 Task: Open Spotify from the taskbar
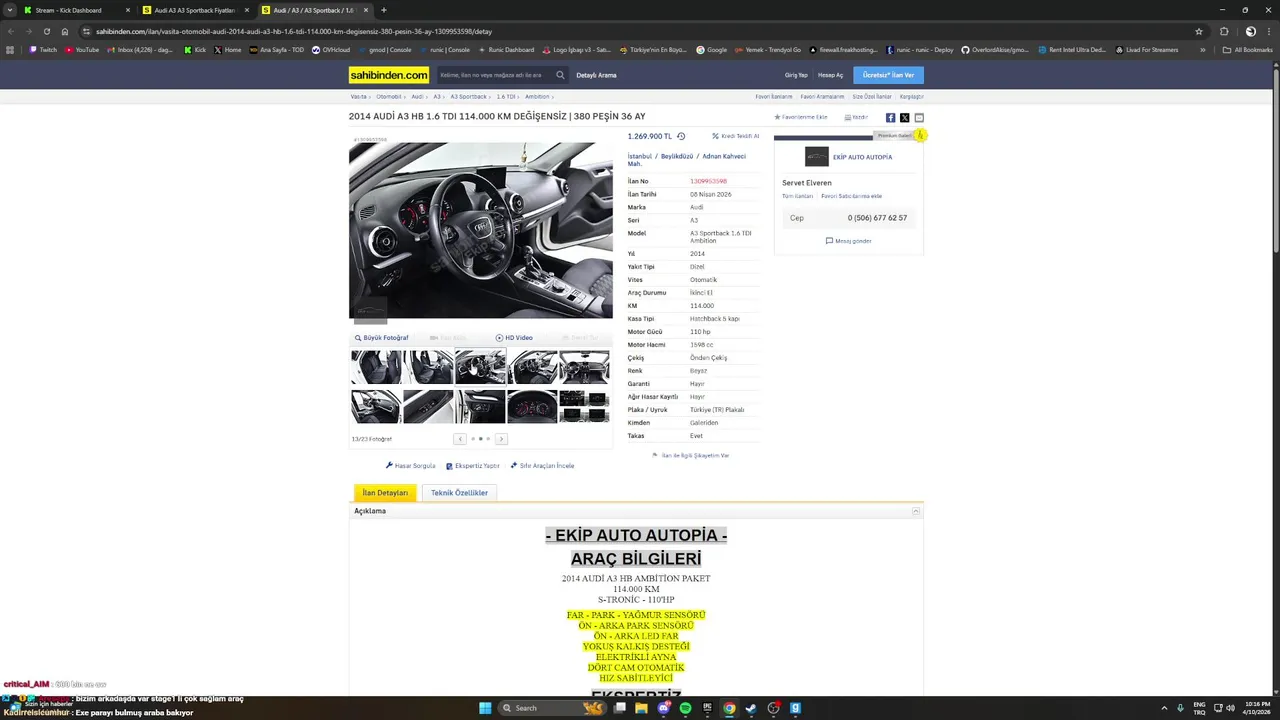pyautogui.click(x=685, y=708)
